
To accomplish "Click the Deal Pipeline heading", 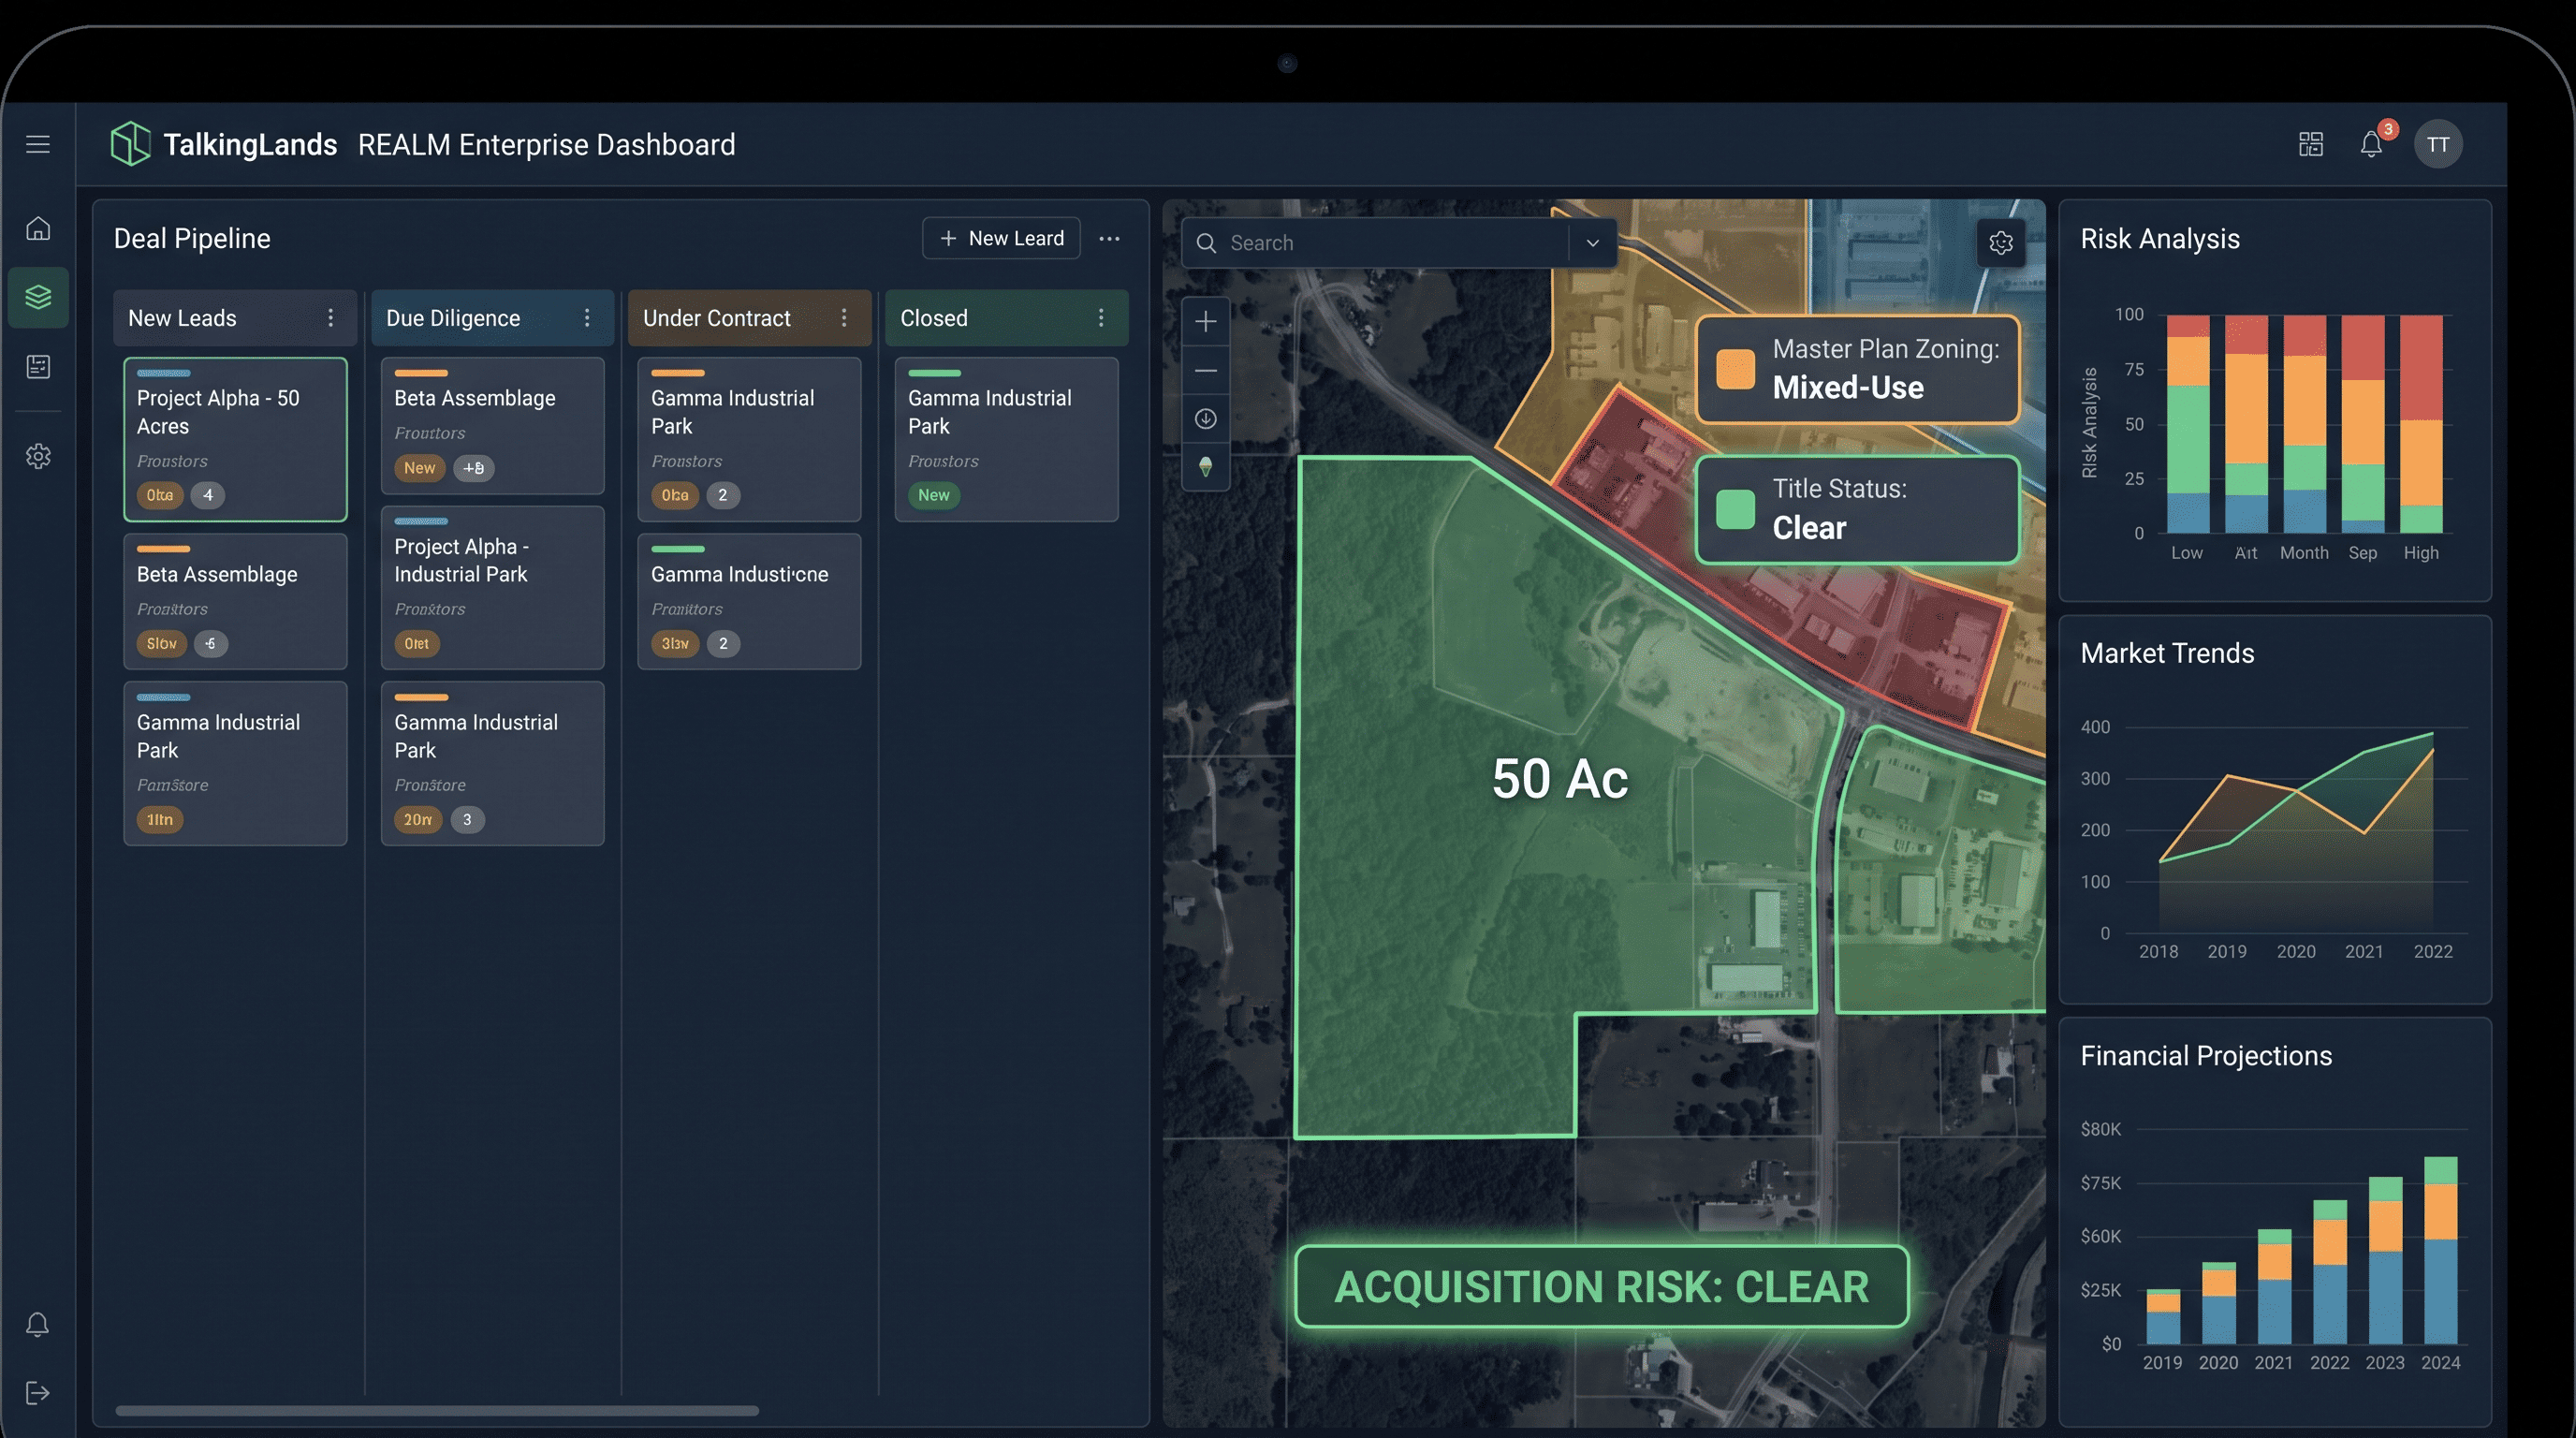I will click(192, 239).
